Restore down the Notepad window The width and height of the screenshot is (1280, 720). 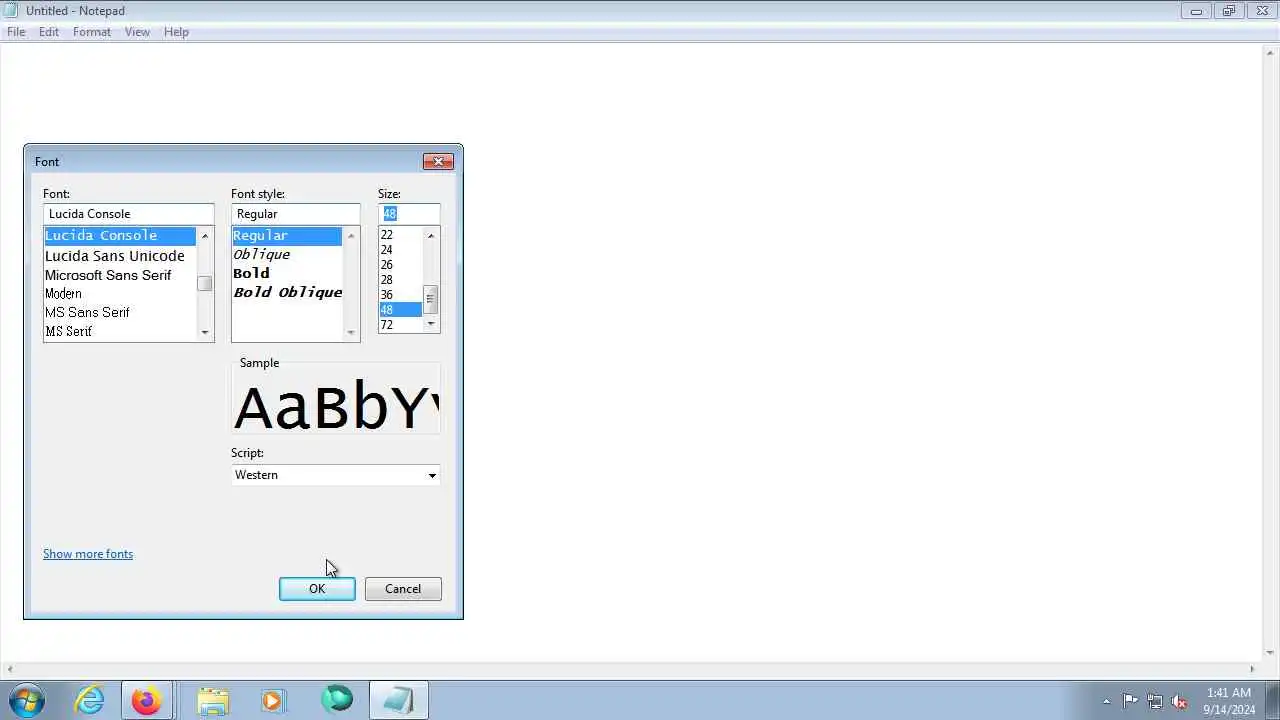click(x=1229, y=11)
